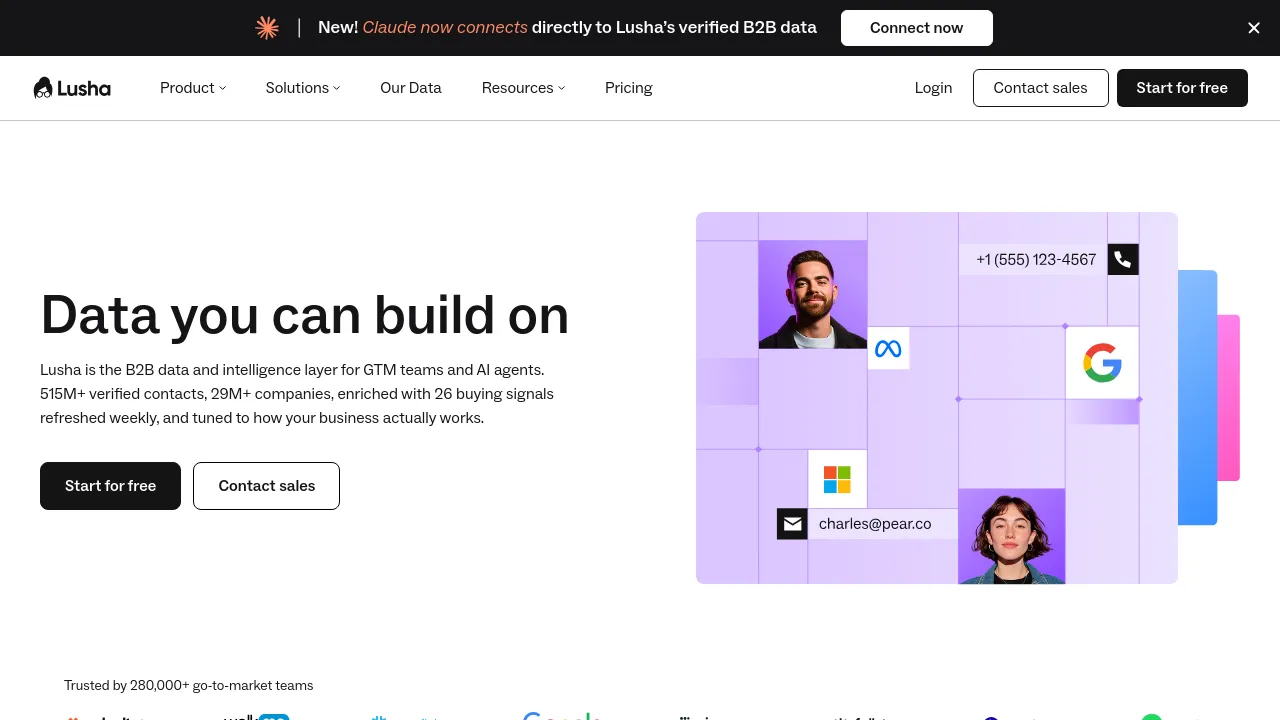Screen dimensions: 1280x720
Task: Click the Connect now button
Action: click(917, 28)
